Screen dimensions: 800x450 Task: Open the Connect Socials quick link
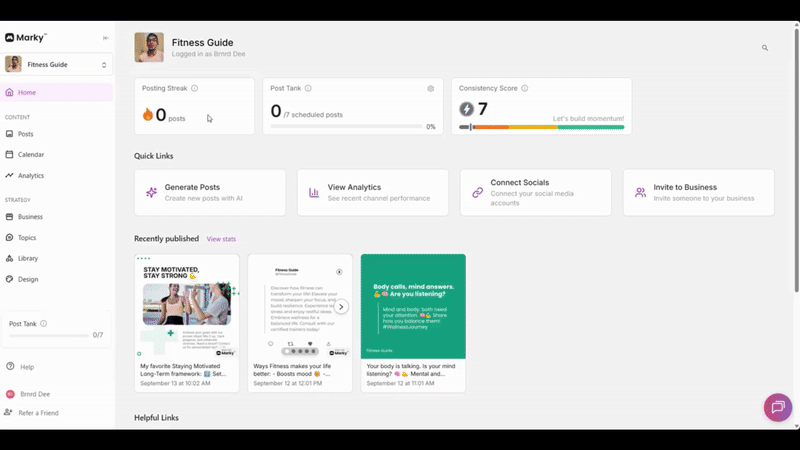pyautogui.click(x=536, y=192)
